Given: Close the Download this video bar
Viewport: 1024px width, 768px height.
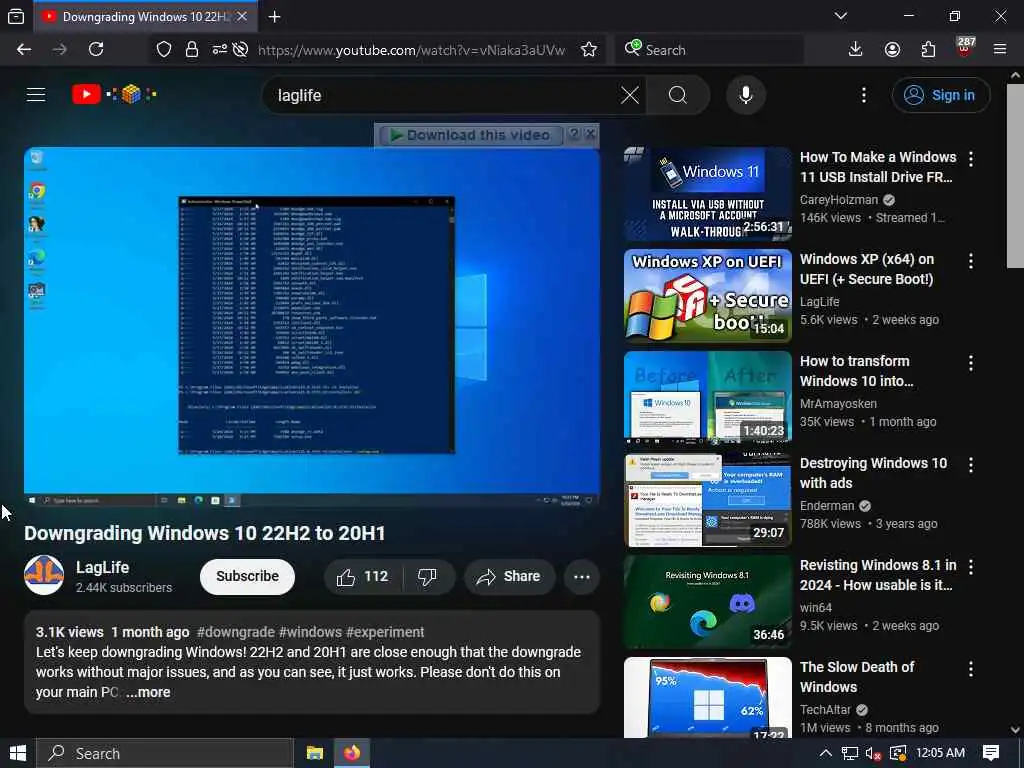Looking at the screenshot, I should tap(590, 134).
